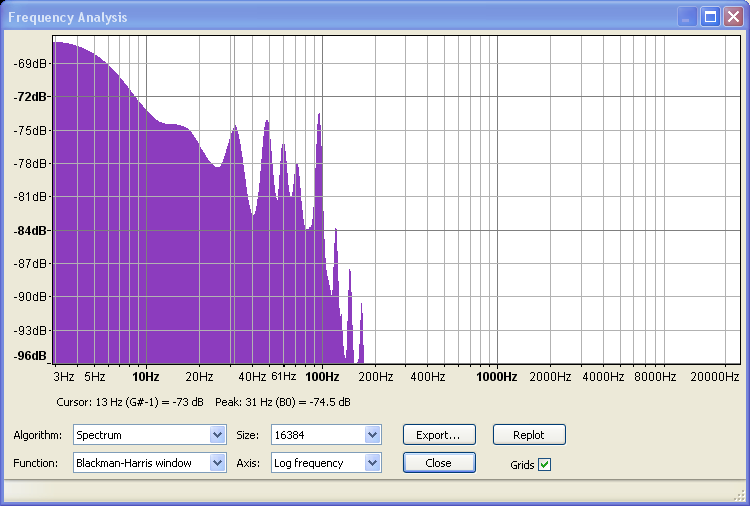Toggle the Grids checkbox

[x=544, y=464]
